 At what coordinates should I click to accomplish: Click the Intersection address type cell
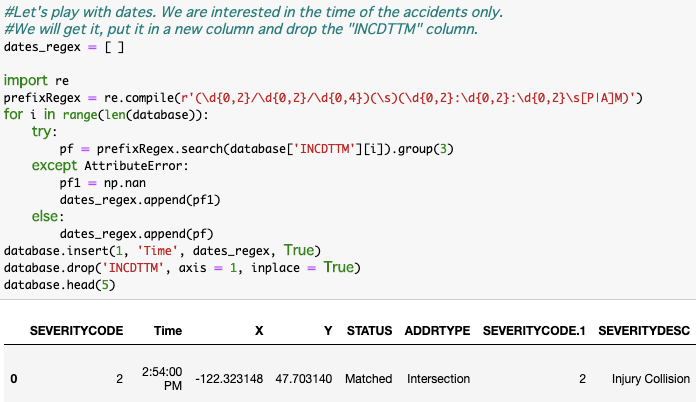pos(438,378)
